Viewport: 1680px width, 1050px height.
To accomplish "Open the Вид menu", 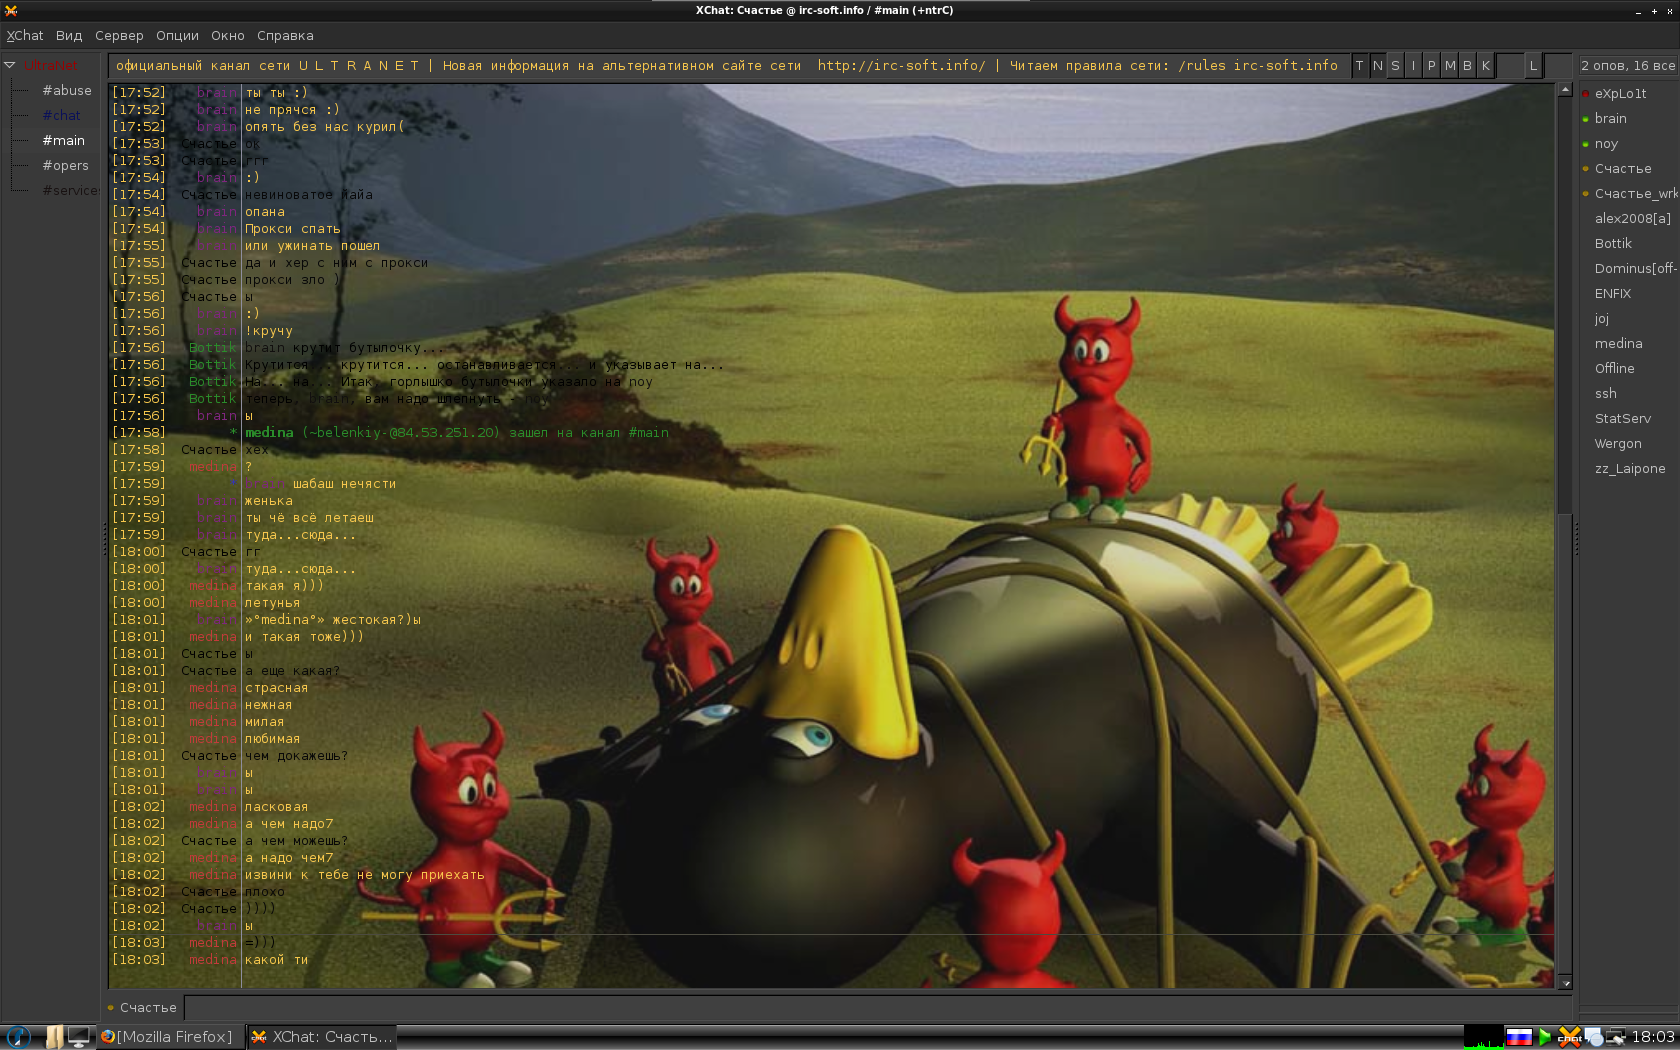I will [69, 35].
